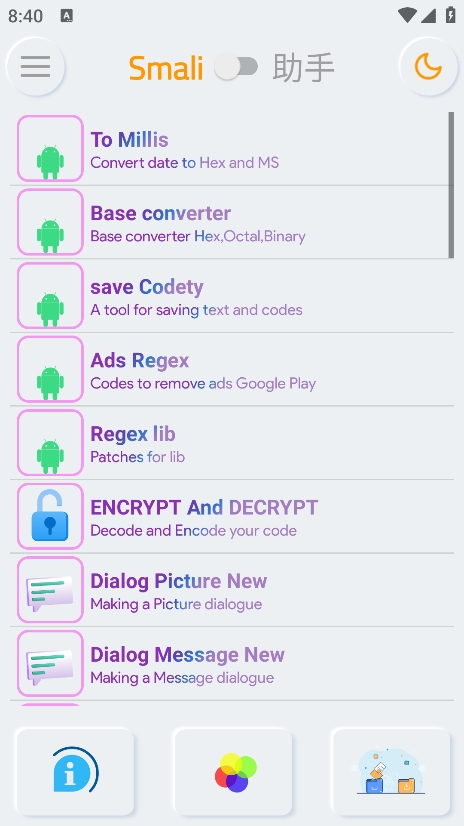Click the blue padlock icon

tap(50, 516)
